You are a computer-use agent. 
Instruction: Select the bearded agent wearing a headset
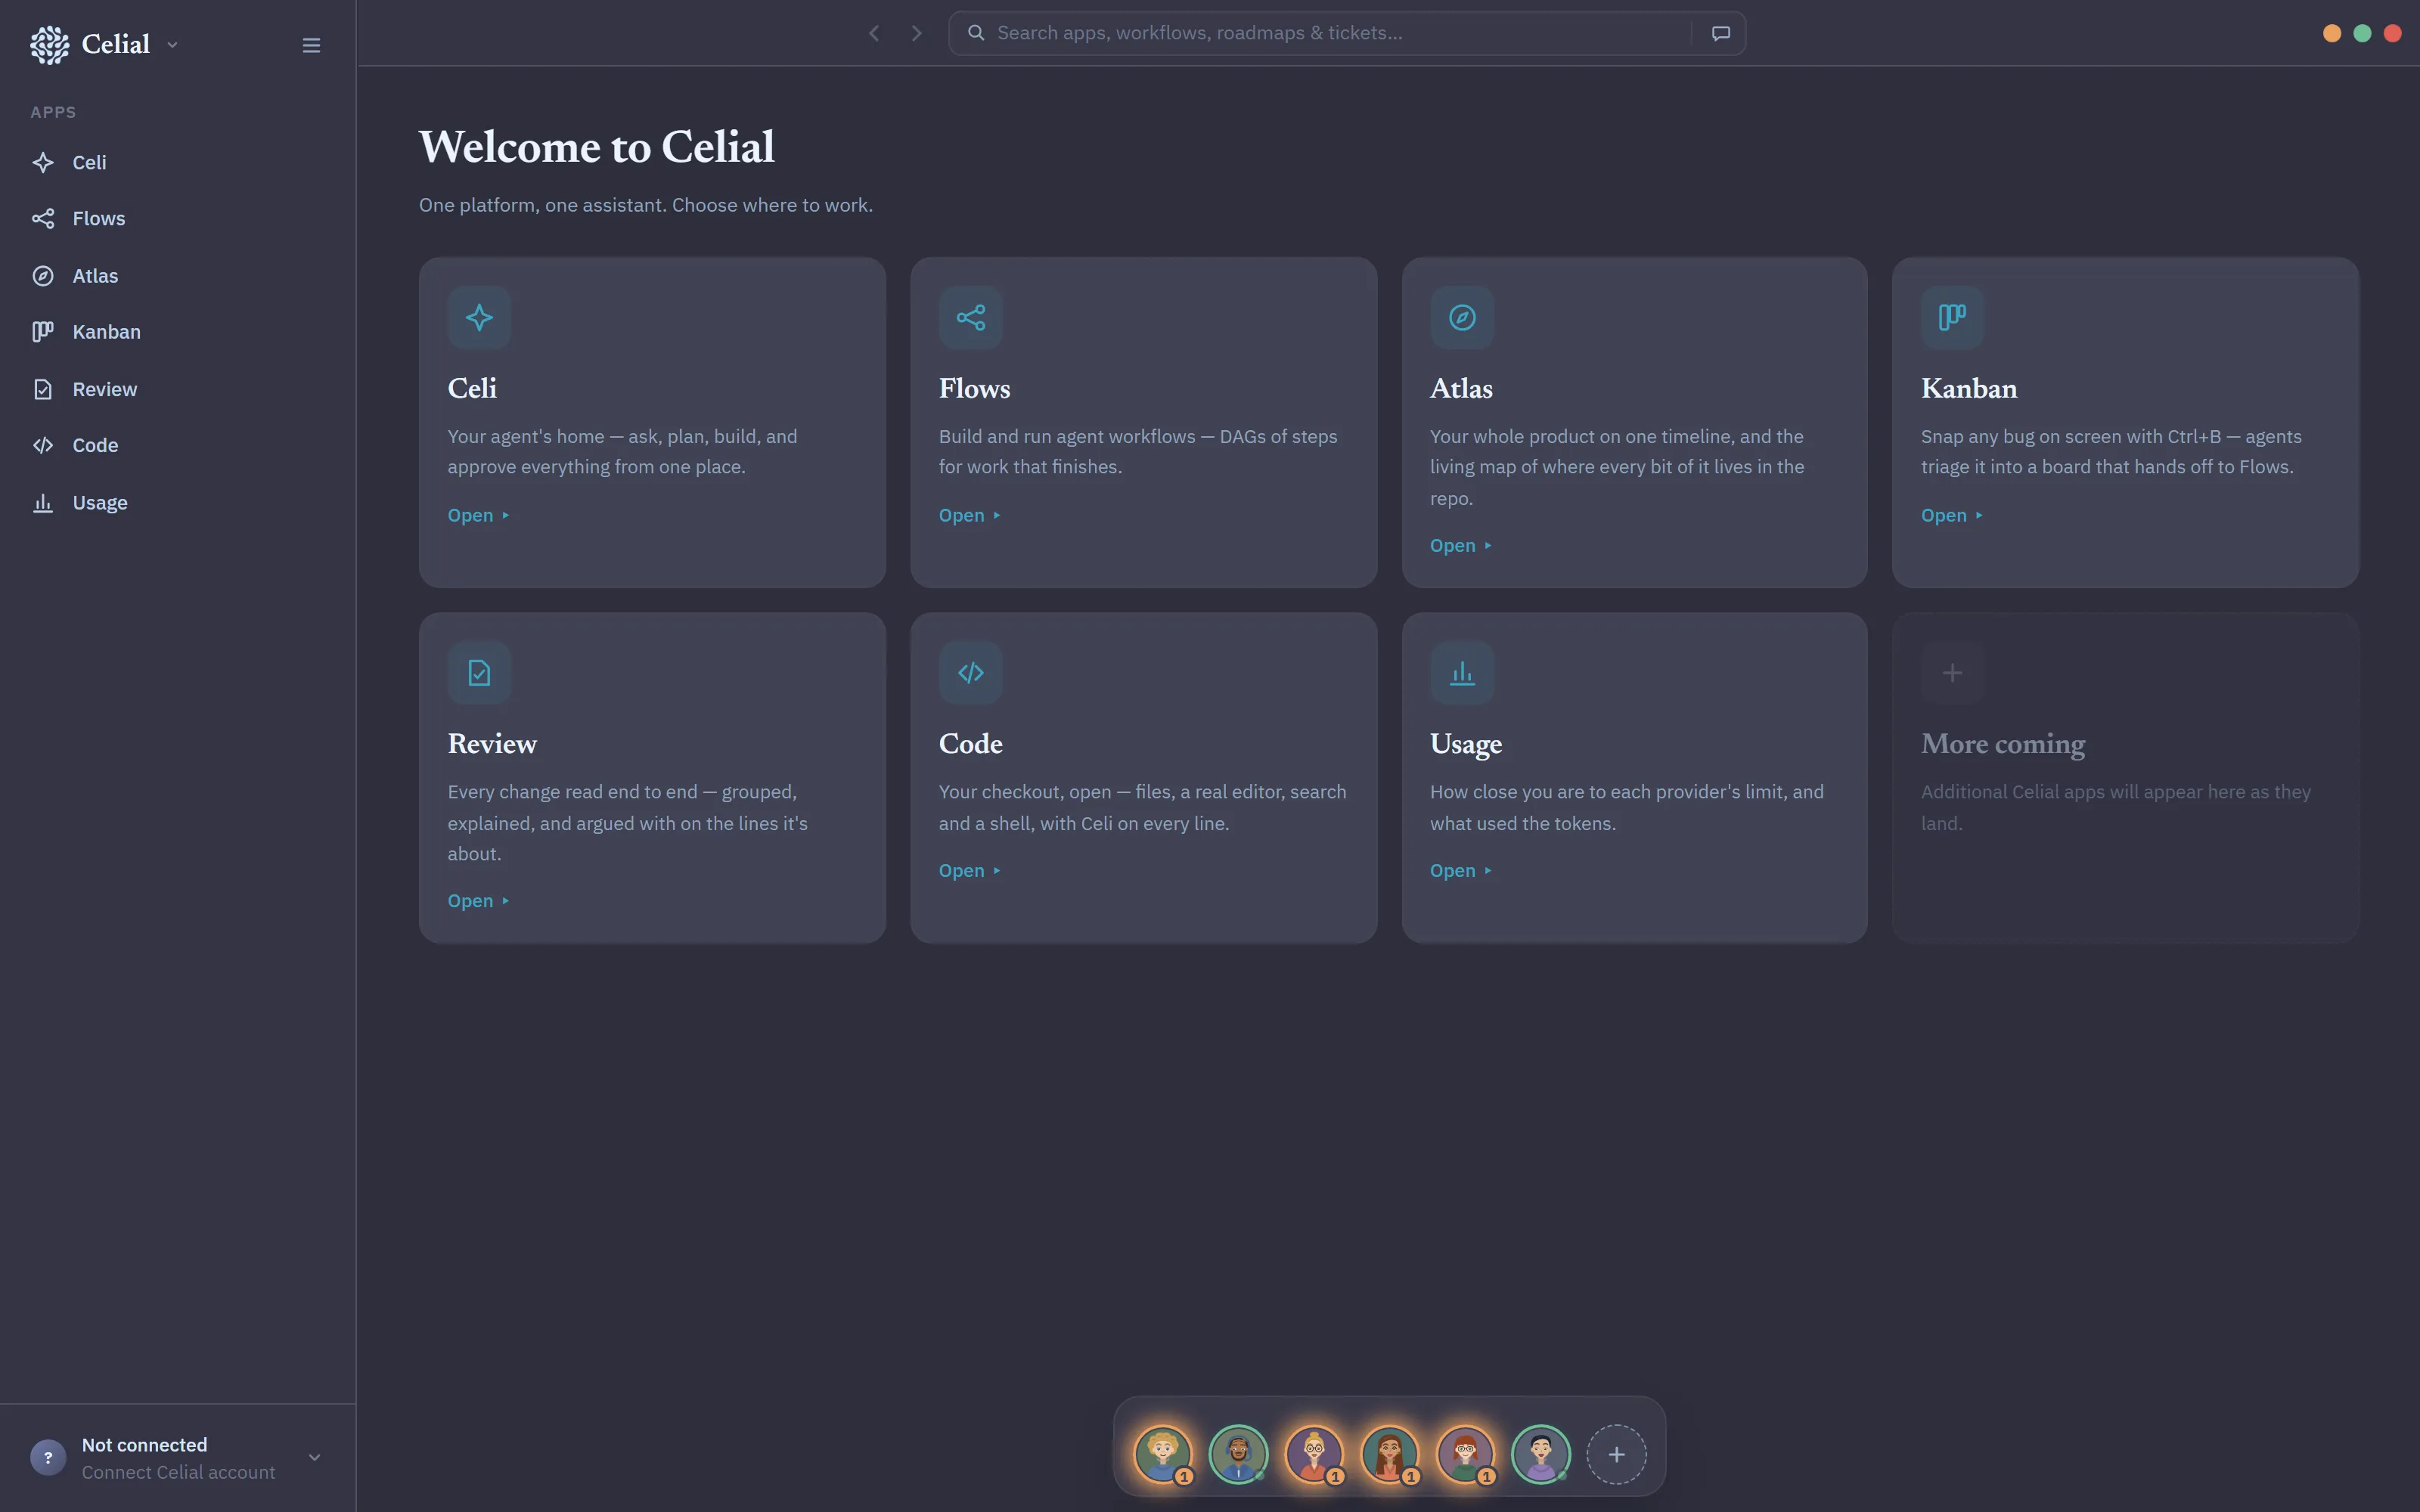pos(1238,1455)
